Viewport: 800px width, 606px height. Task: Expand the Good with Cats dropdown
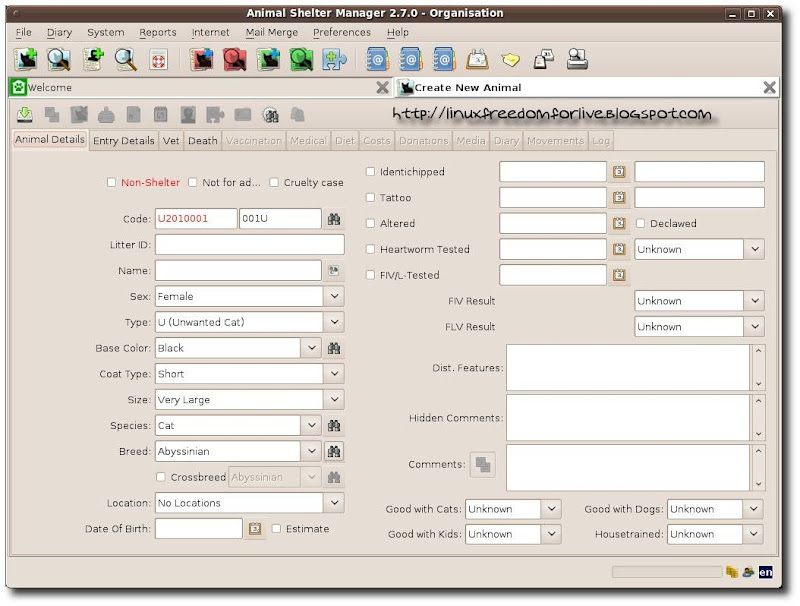point(551,509)
